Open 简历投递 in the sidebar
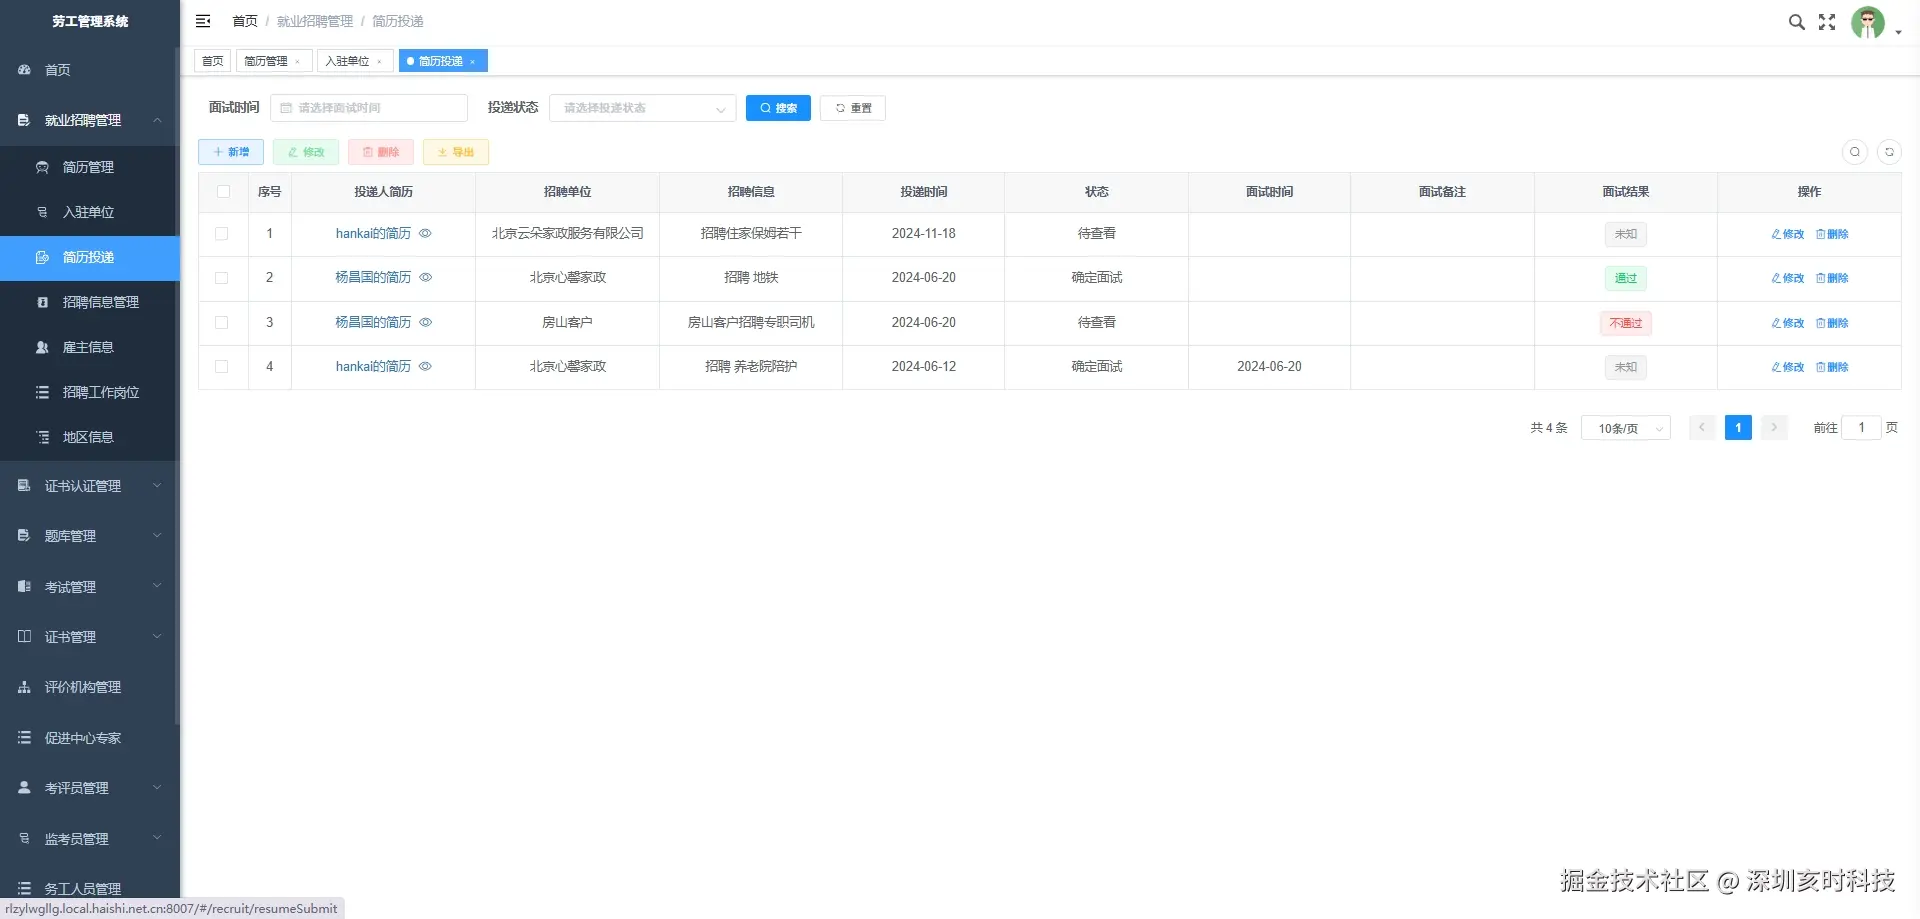The image size is (1920, 919). tap(90, 257)
